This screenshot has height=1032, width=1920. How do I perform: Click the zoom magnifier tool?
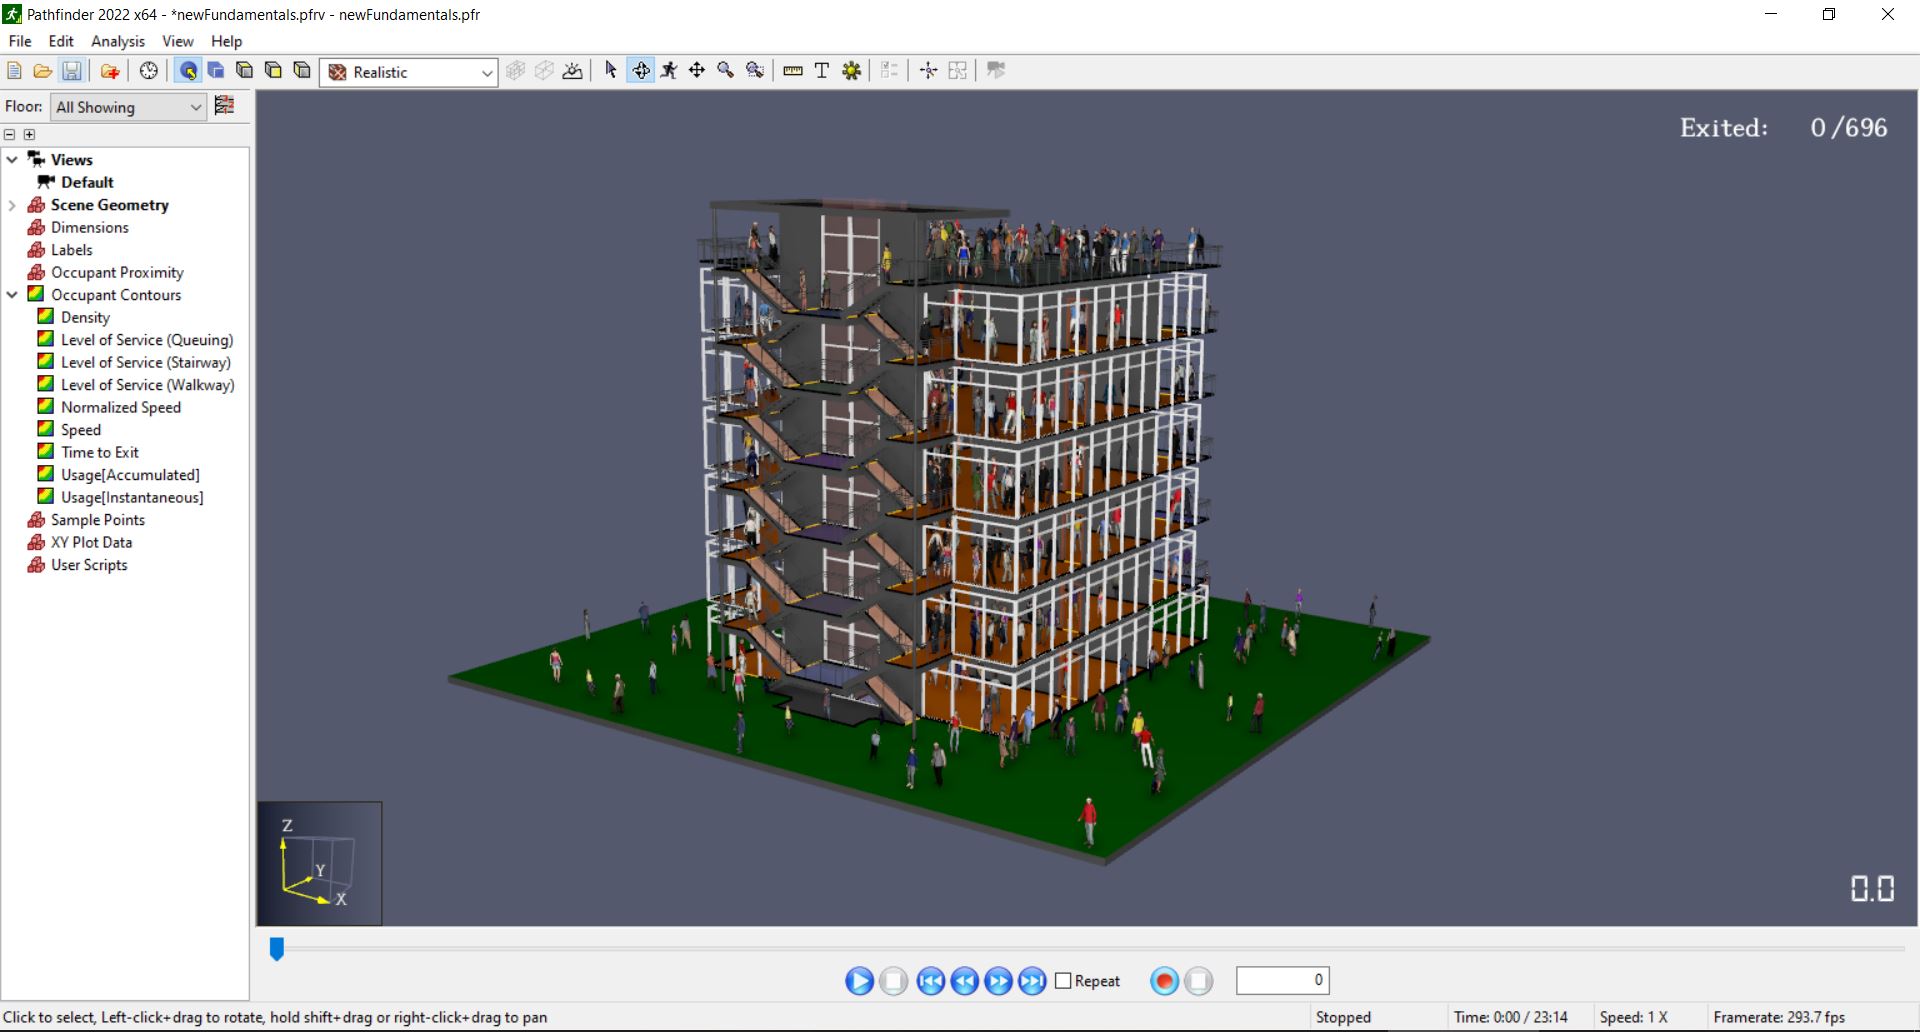(726, 70)
